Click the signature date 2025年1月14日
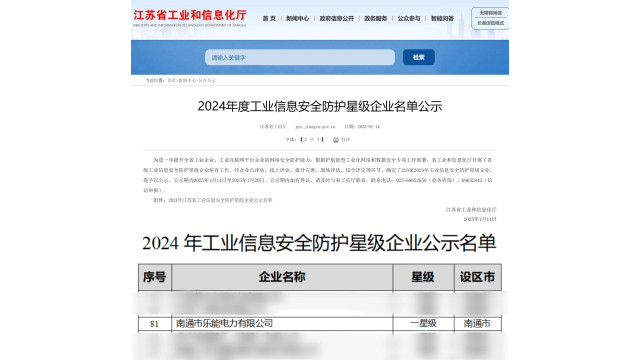The height and width of the screenshot is (360, 640). 480,219
